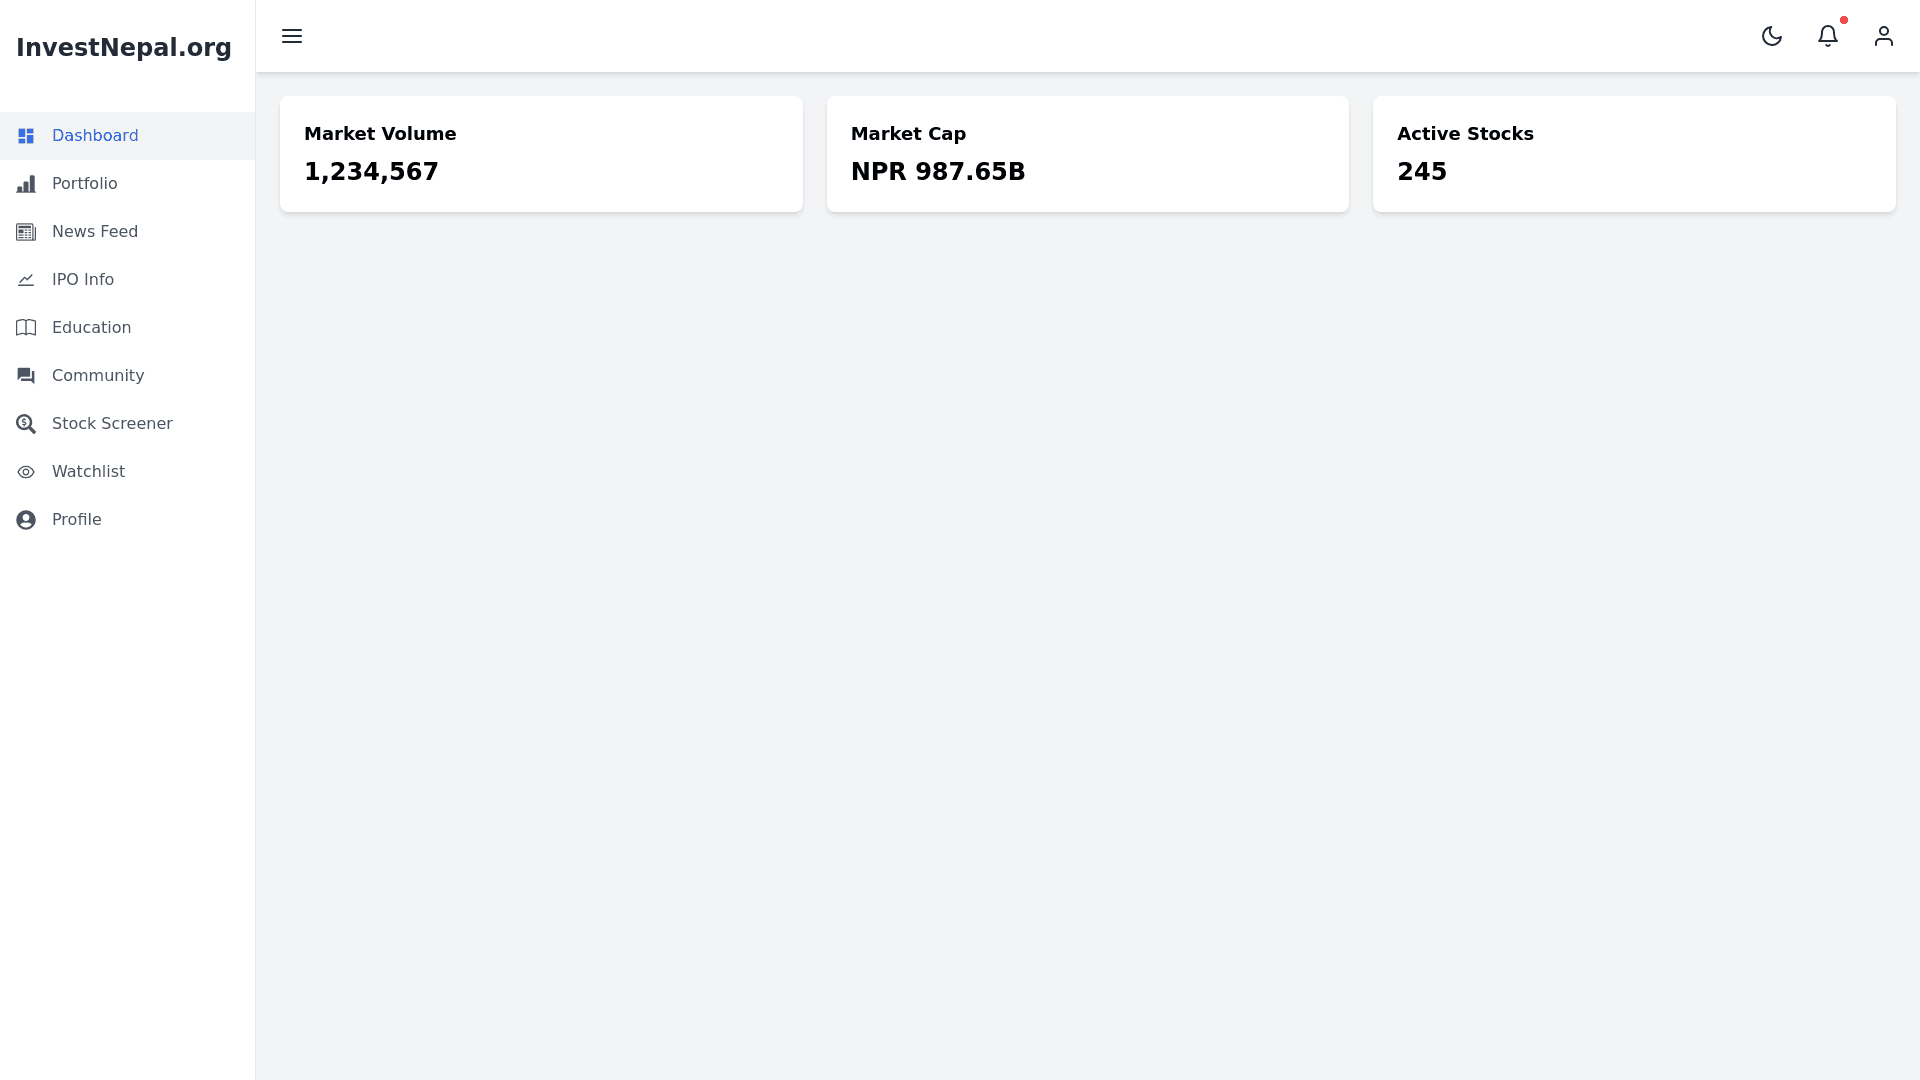This screenshot has height=1080, width=1920.
Task: Toggle dark mode with the moon icon
Action: pyautogui.click(x=1772, y=36)
